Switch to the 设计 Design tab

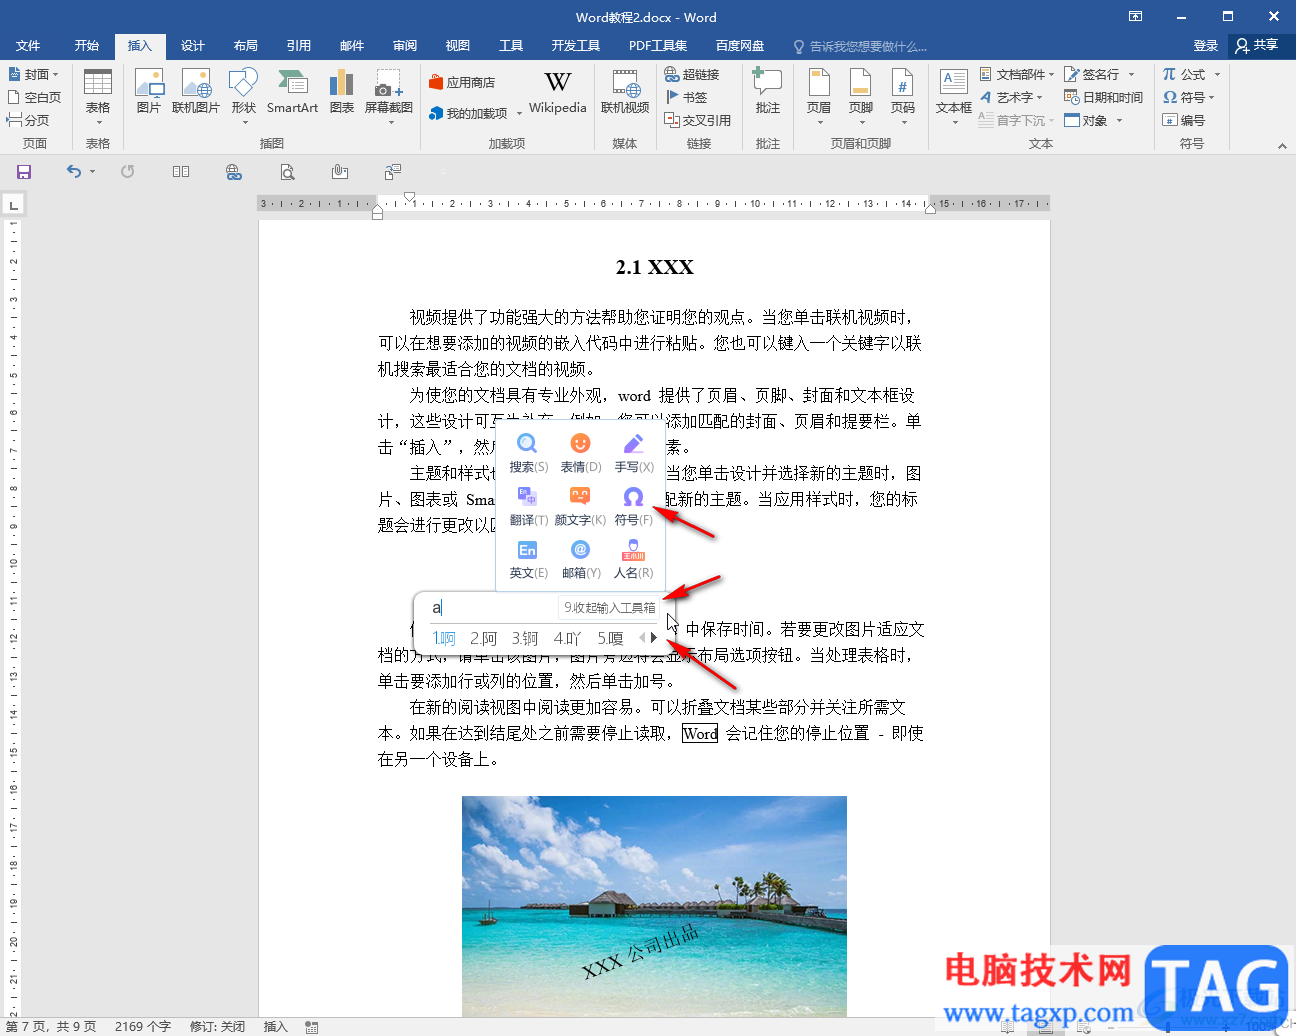tap(193, 46)
